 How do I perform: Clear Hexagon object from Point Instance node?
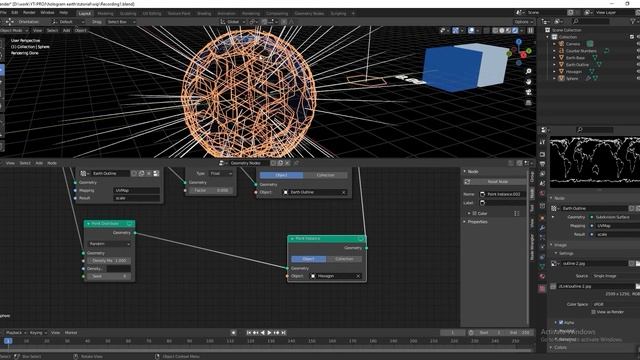[358, 276]
